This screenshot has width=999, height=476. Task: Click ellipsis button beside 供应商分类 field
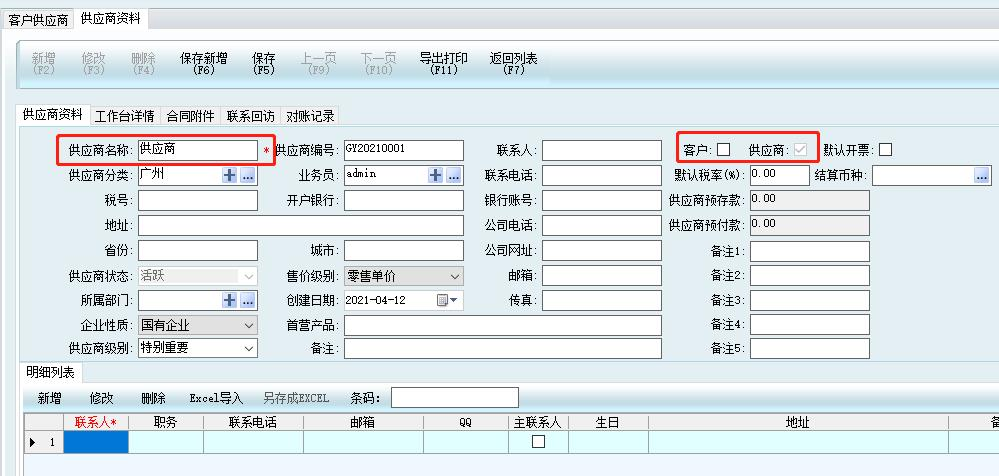[x=248, y=175]
